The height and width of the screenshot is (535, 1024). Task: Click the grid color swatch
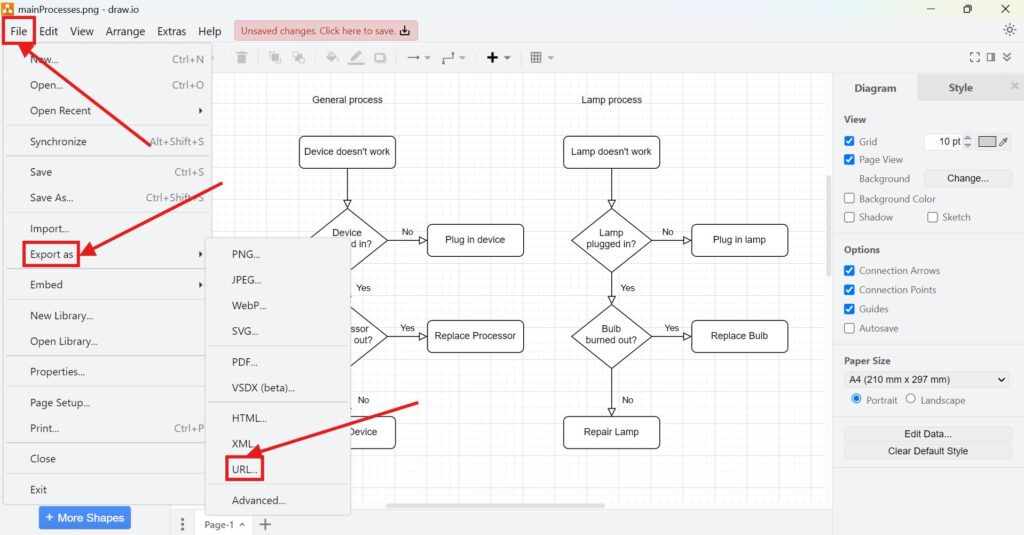pyautogui.click(x=987, y=142)
